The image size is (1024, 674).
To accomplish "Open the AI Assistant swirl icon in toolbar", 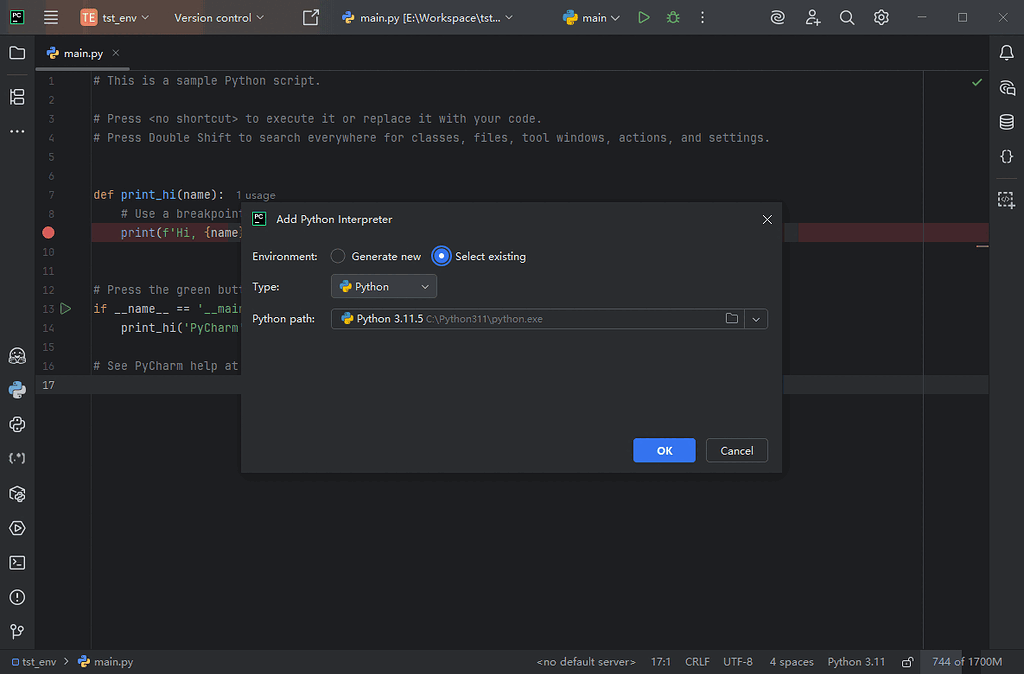I will 777,18.
